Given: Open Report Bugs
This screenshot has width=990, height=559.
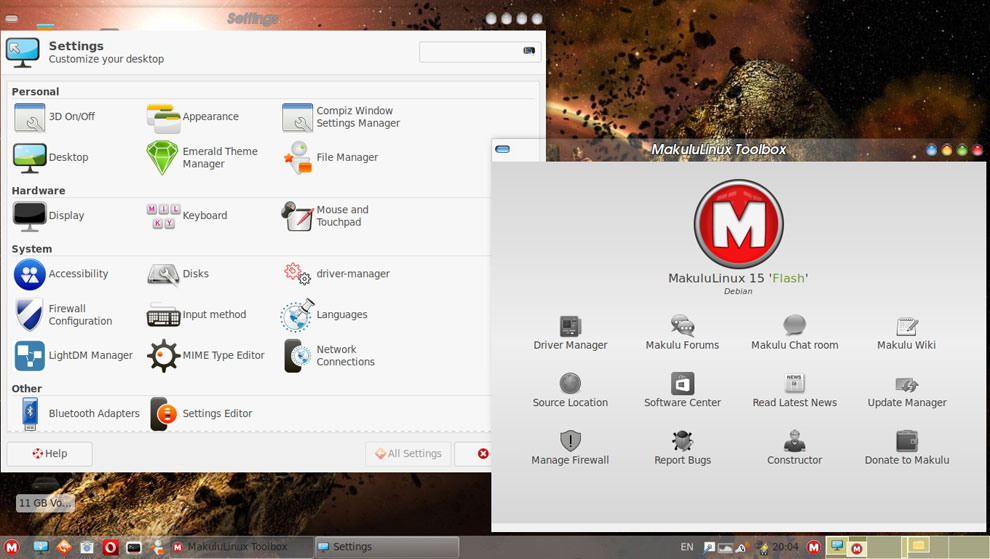Looking at the screenshot, I should (683, 448).
